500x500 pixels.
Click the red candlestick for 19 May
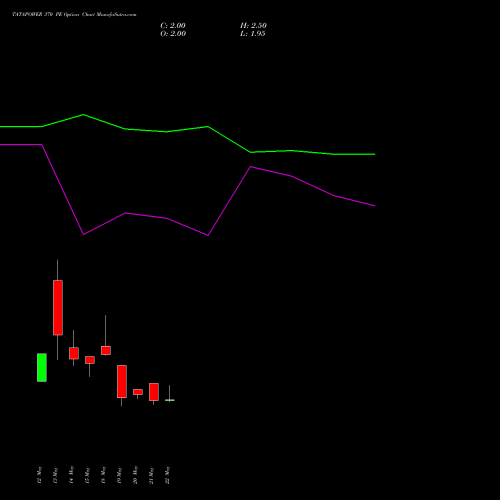pos(122,381)
